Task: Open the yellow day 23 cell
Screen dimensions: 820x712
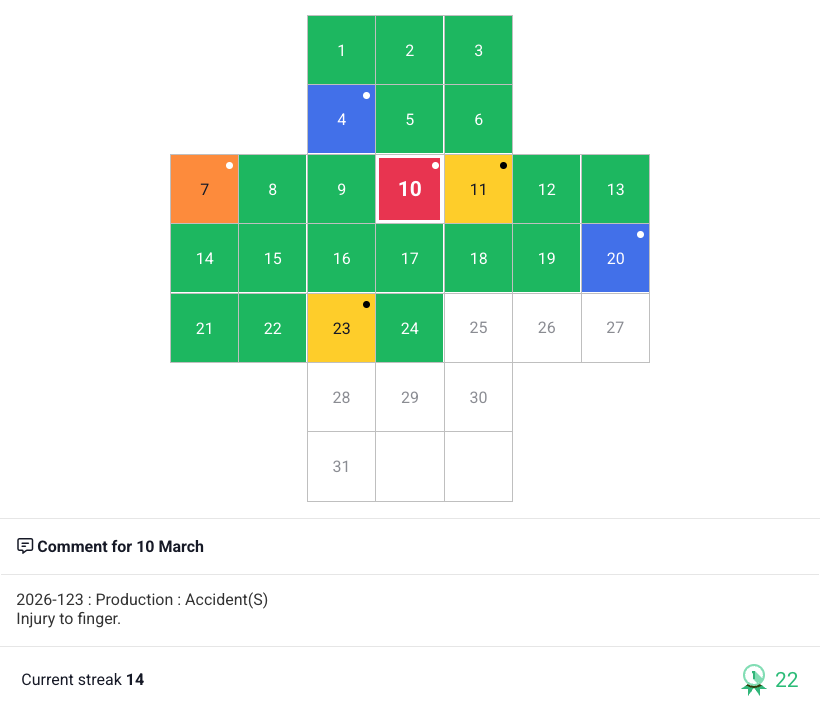Action: 342,328
